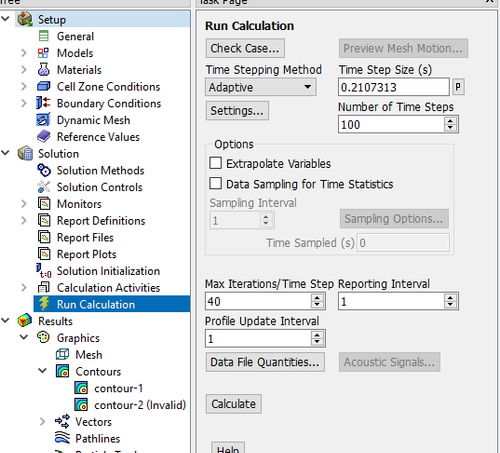
Task: Expand the Report Definitions node
Action: (24, 220)
